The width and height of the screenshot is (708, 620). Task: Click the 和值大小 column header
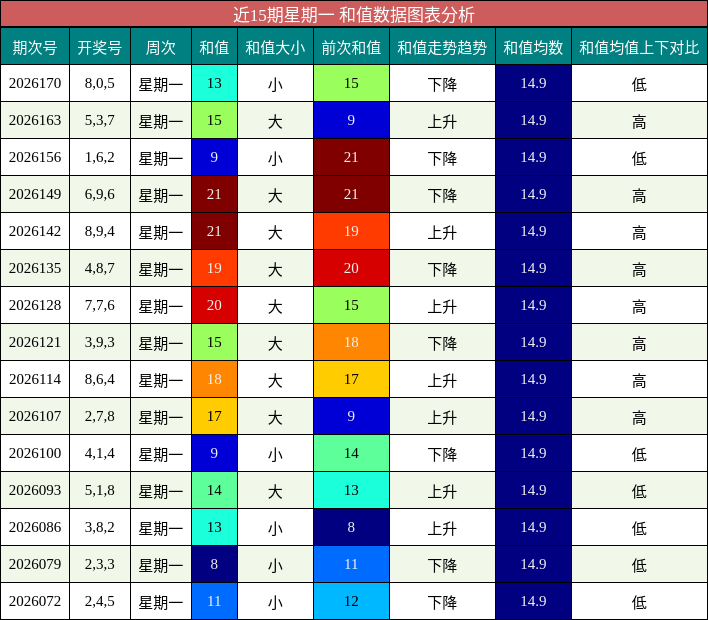coord(275,47)
